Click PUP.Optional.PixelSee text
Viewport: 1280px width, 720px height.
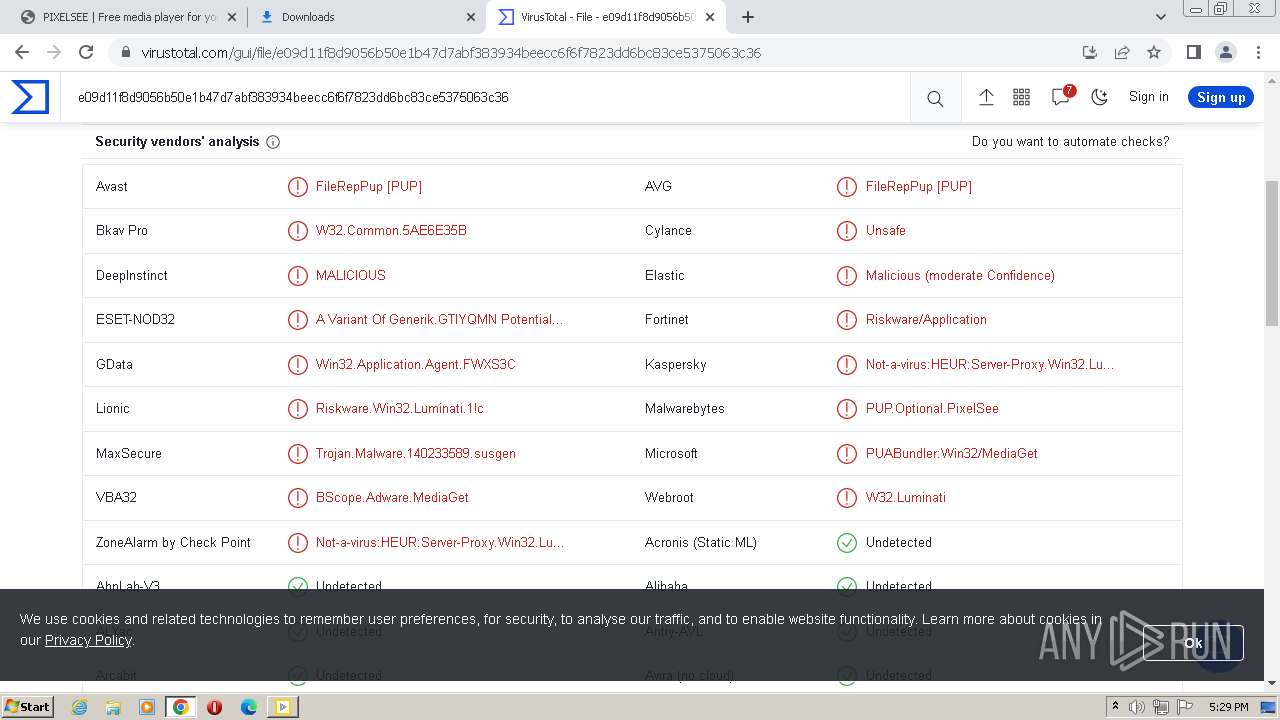pyautogui.click(x=932, y=409)
